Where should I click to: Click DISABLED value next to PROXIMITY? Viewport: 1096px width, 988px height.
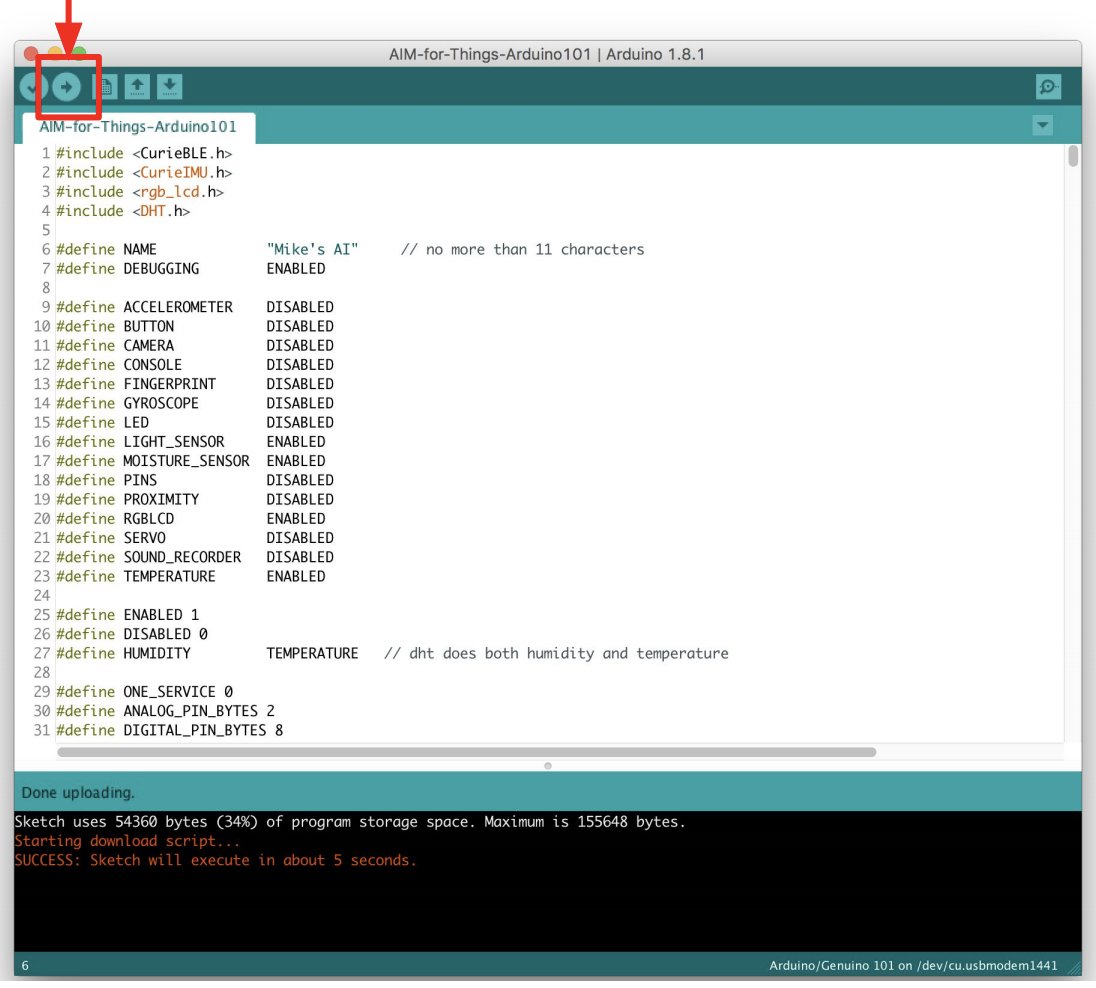[x=300, y=499]
